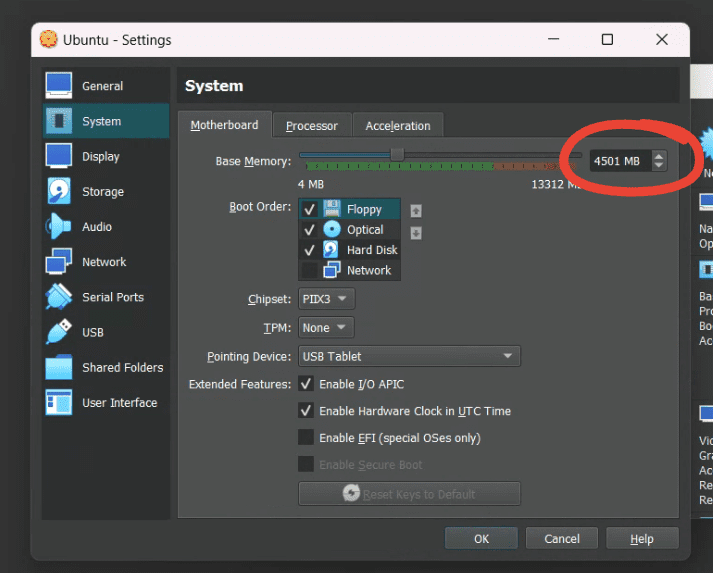Click the Floppy label in boot order
The image size is (713, 573).
click(x=364, y=209)
